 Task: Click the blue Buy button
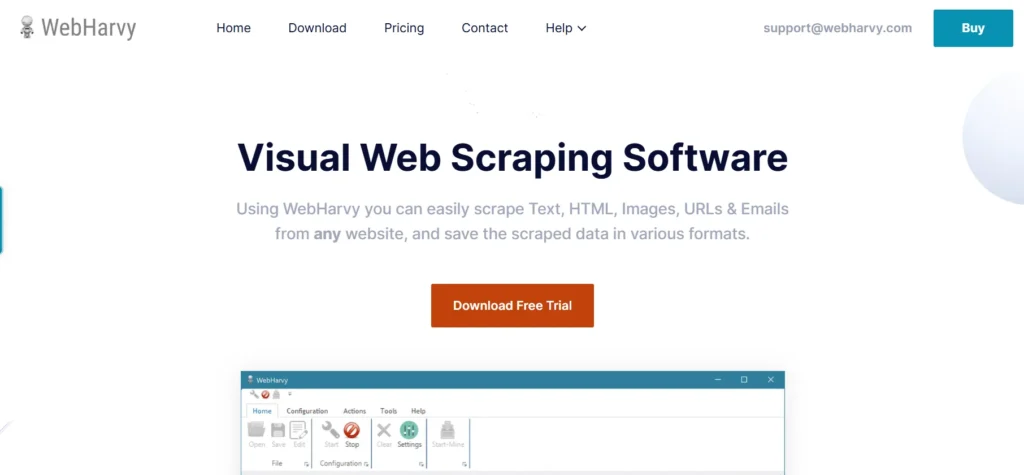pos(973,28)
